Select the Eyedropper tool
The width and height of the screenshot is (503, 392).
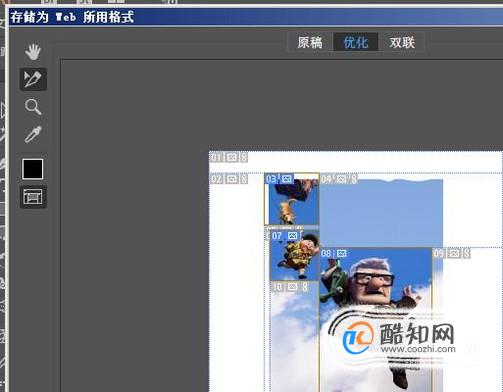[x=33, y=134]
